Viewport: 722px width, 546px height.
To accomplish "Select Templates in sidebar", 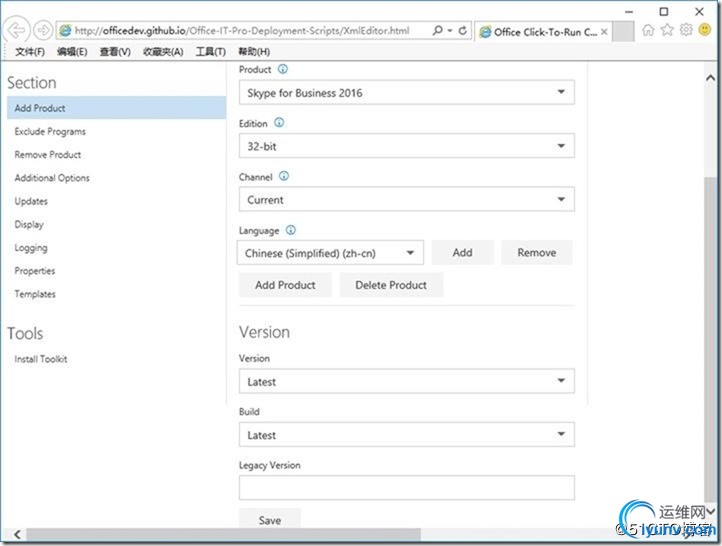I will coord(35,293).
